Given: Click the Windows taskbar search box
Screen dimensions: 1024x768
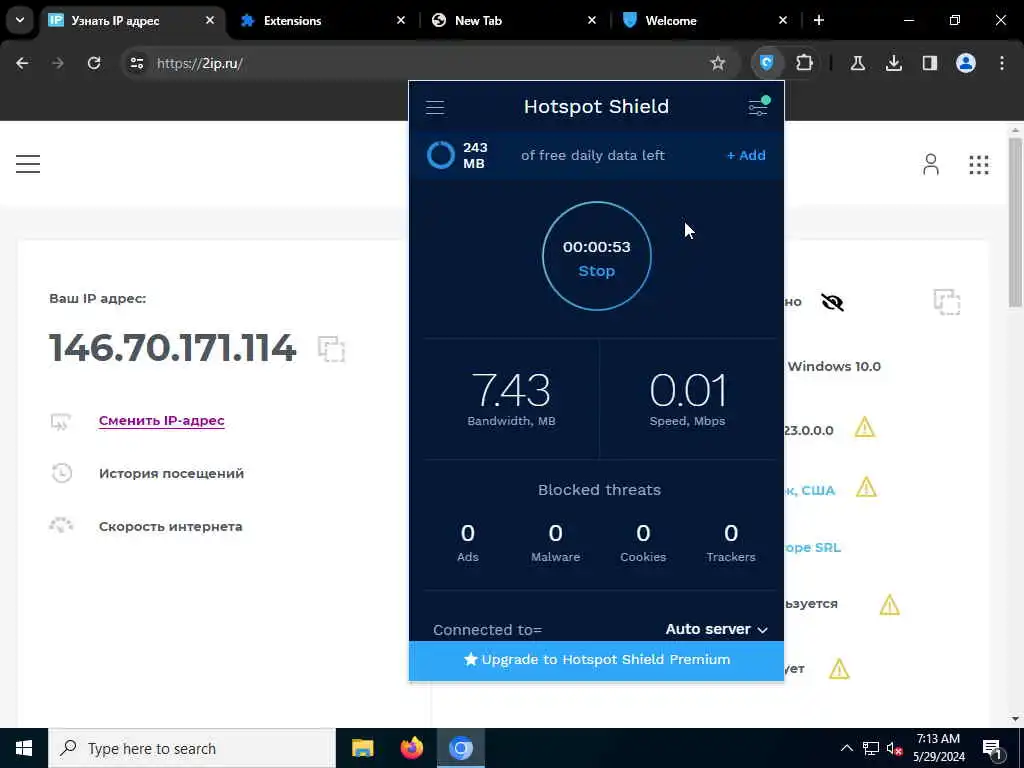Looking at the screenshot, I should point(191,748).
